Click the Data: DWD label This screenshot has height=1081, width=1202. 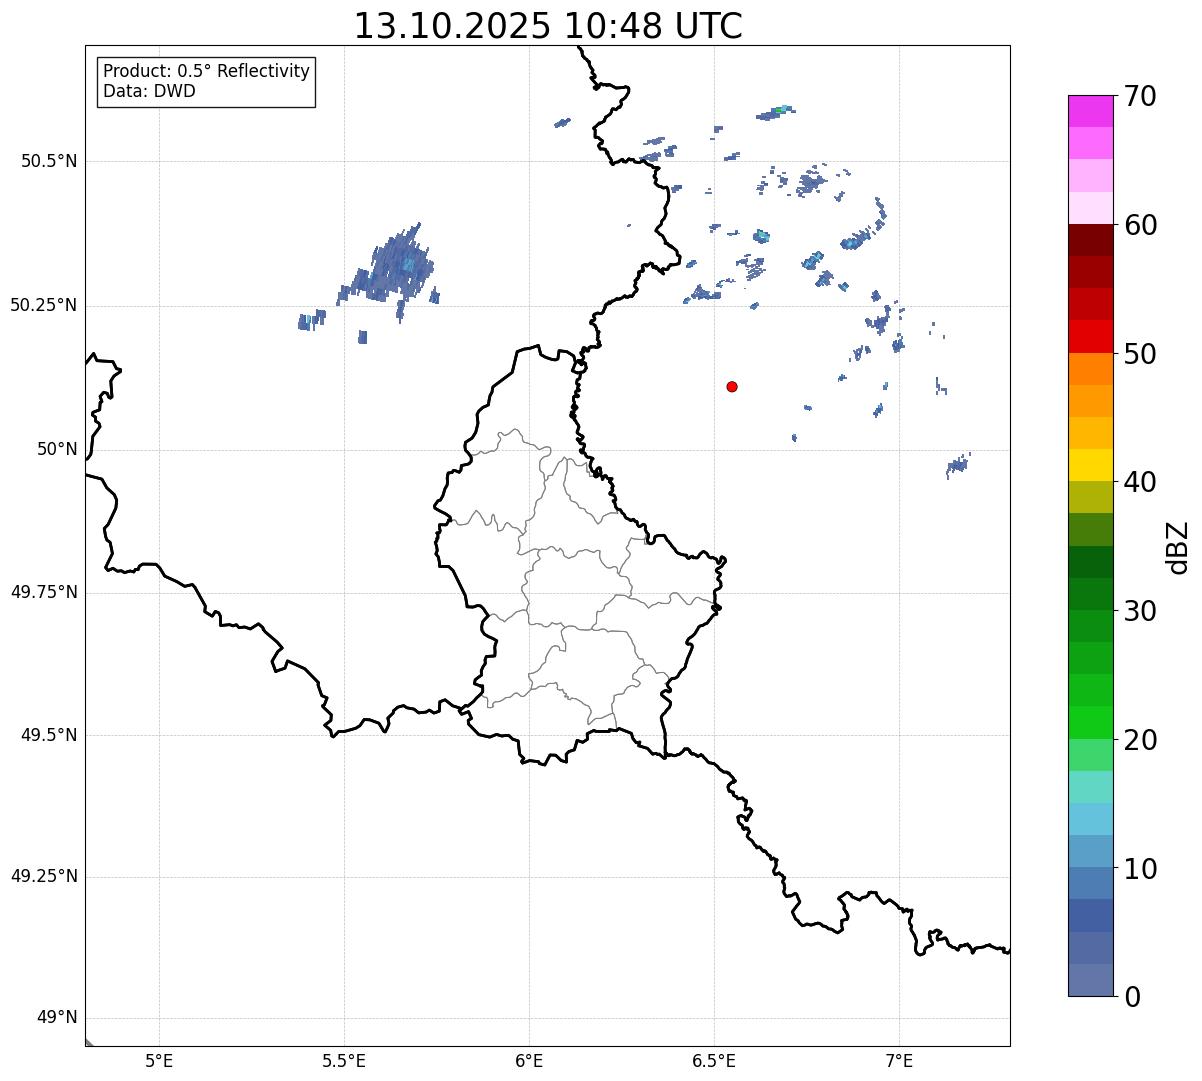(149, 91)
